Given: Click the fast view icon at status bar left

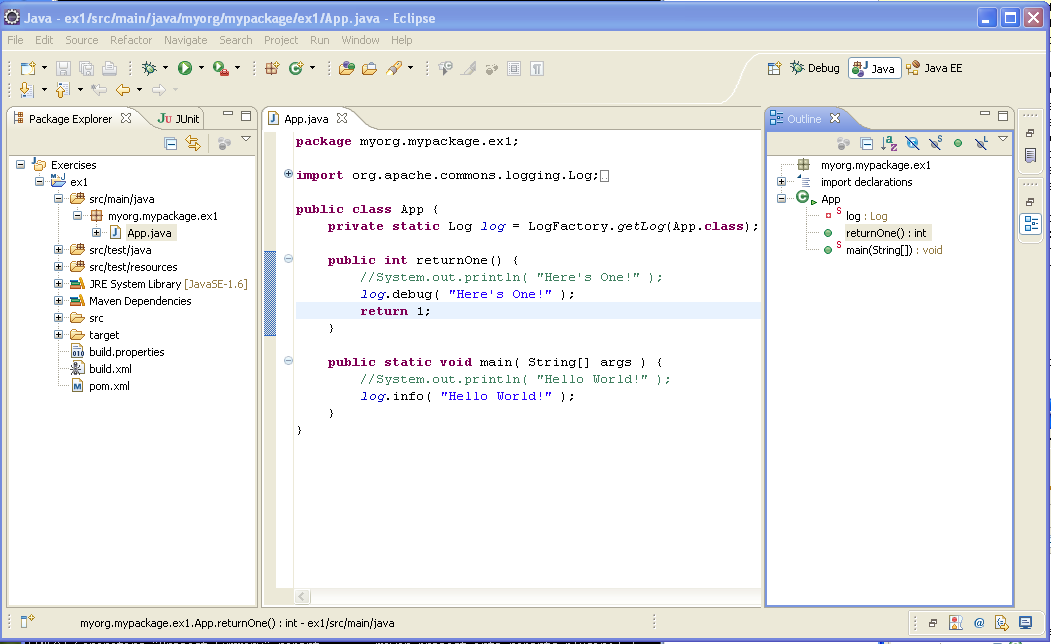Looking at the screenshot, I should click(x=27, y=622).
